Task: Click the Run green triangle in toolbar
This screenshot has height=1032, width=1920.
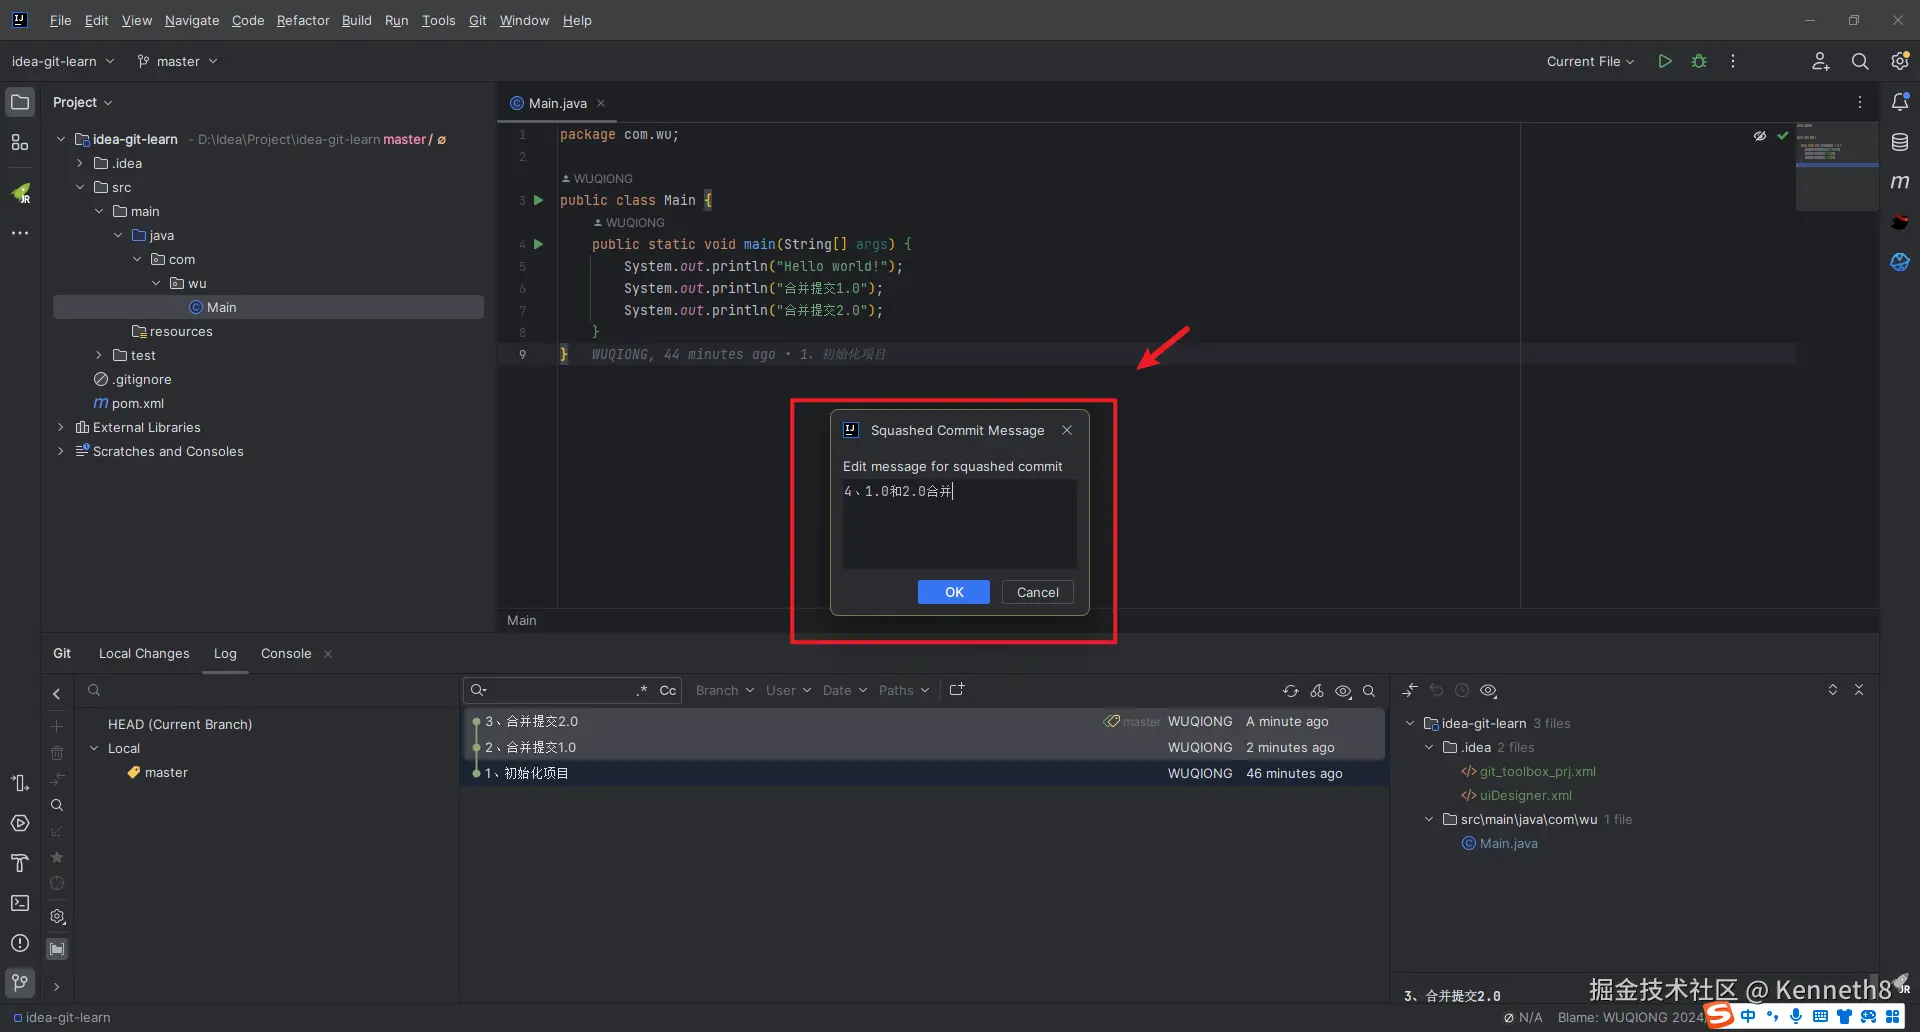Action: click(1665, 61)
